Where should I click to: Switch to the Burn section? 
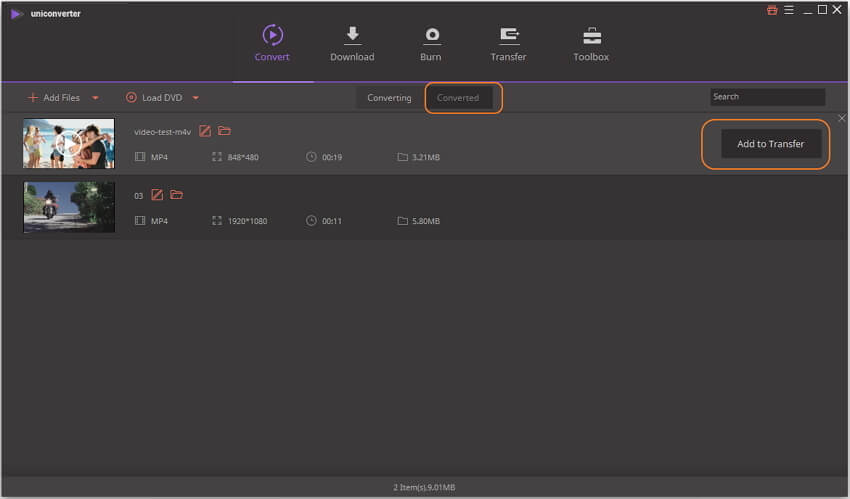[431, 43]
